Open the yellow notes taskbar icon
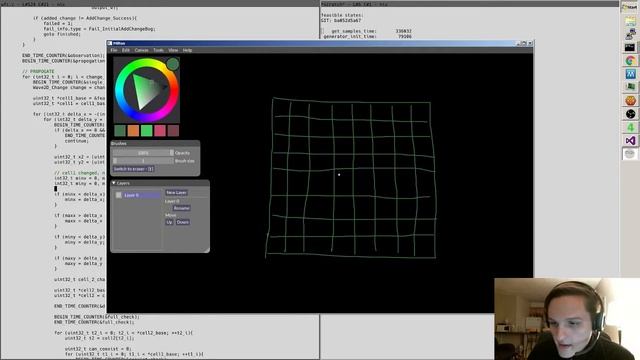Image resolution: width=640 pixels, height=360 pixels. tap(630, 21)
